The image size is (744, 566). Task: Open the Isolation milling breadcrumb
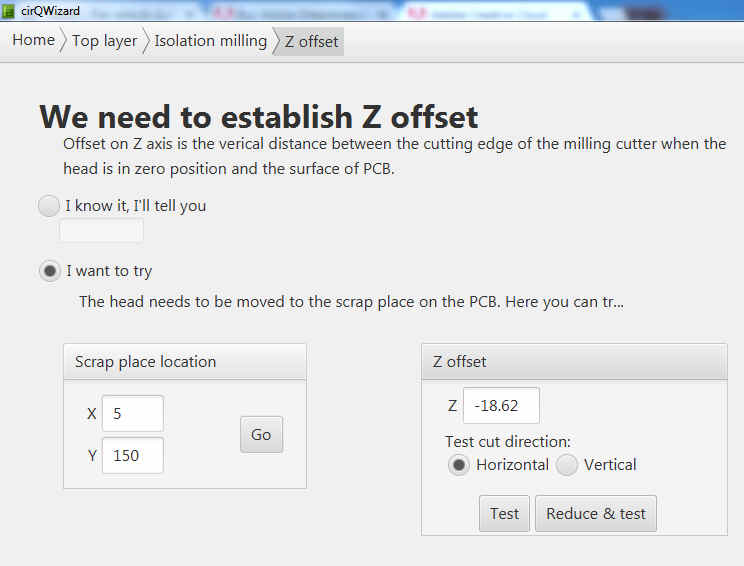[210, 41]
